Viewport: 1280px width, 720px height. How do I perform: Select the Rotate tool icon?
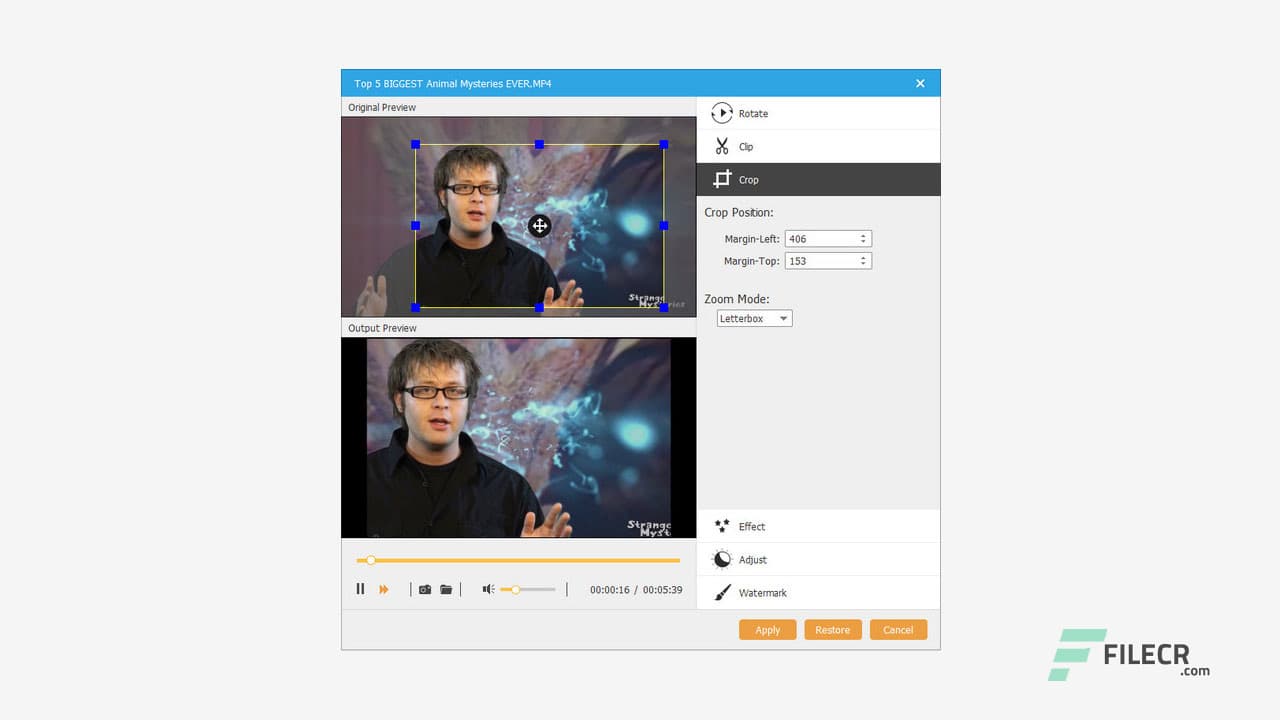click(723, 113)
